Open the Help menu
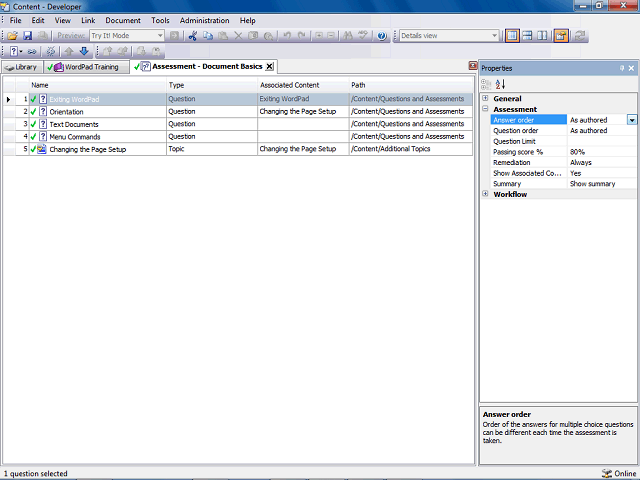The image size is (640, 480). (x=247, y=20)
